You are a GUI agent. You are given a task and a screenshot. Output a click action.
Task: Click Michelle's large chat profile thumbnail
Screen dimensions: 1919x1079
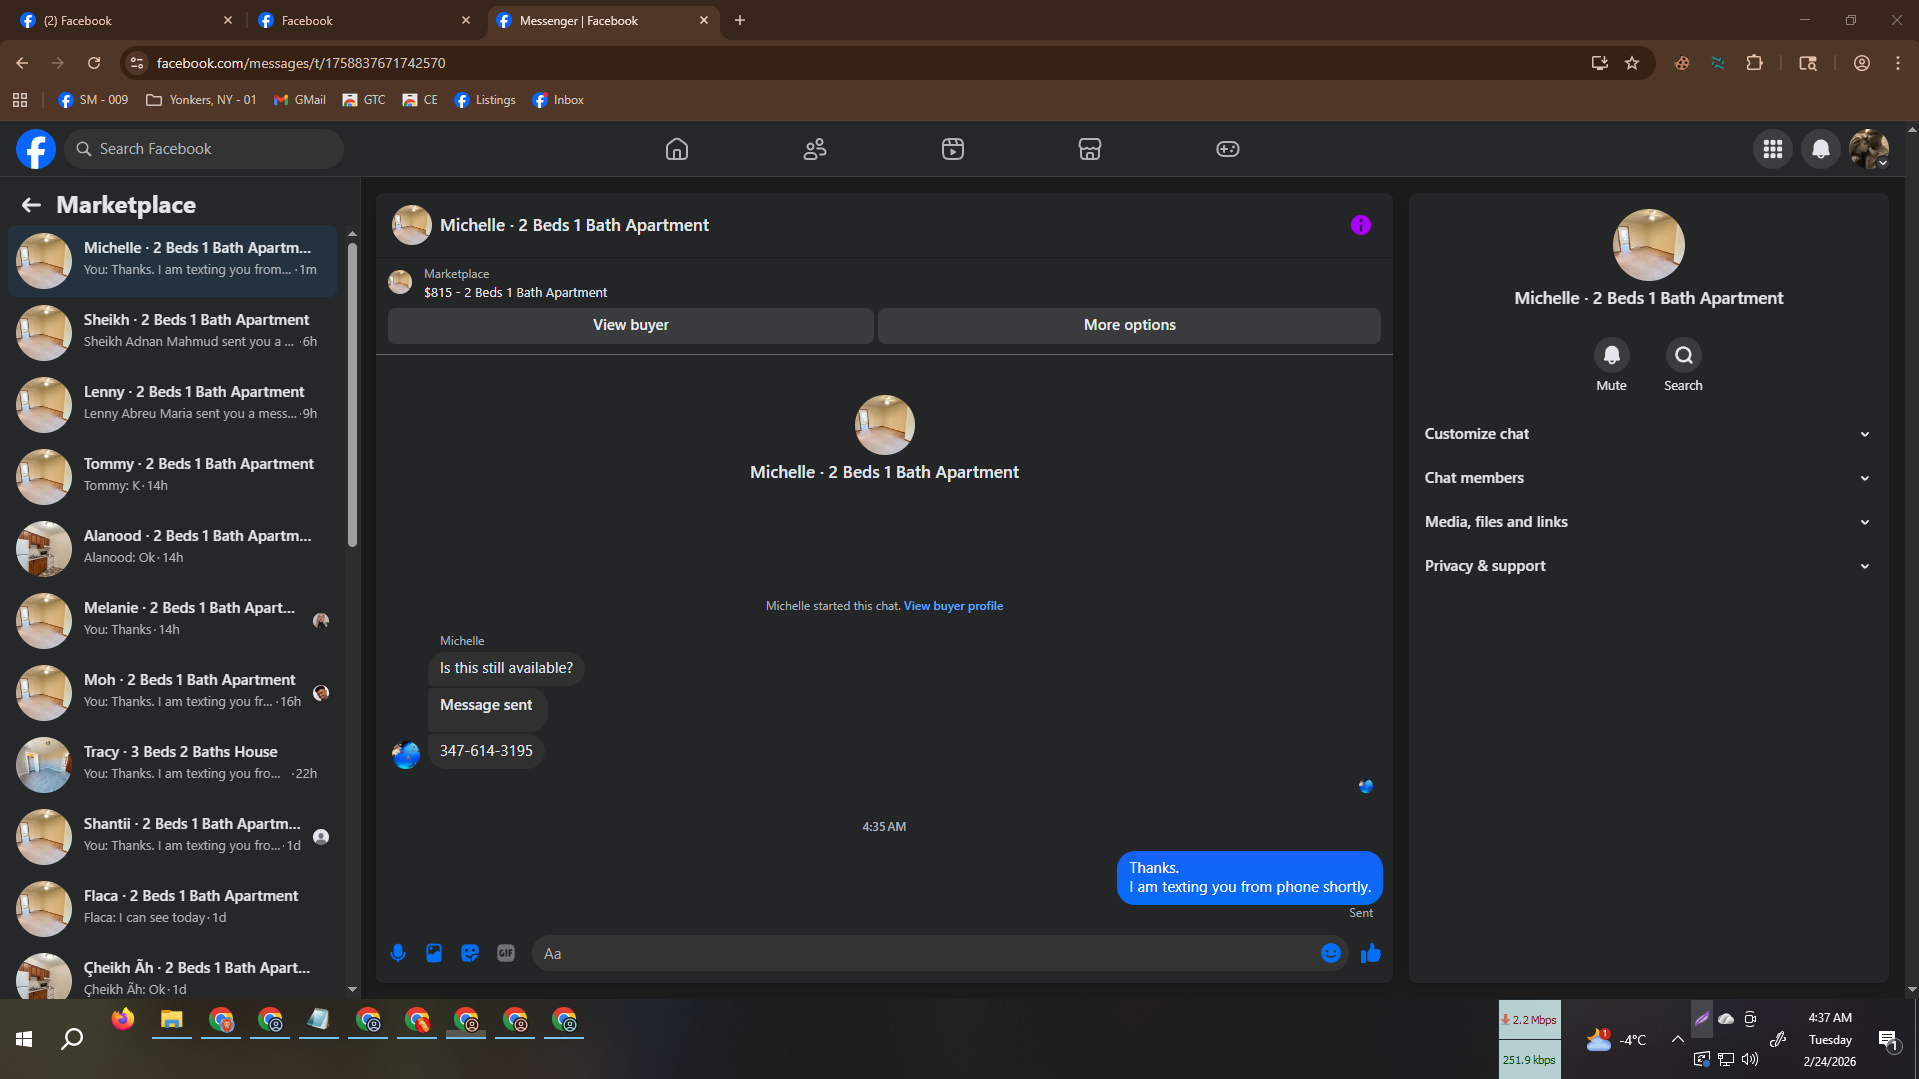point(885,425)
